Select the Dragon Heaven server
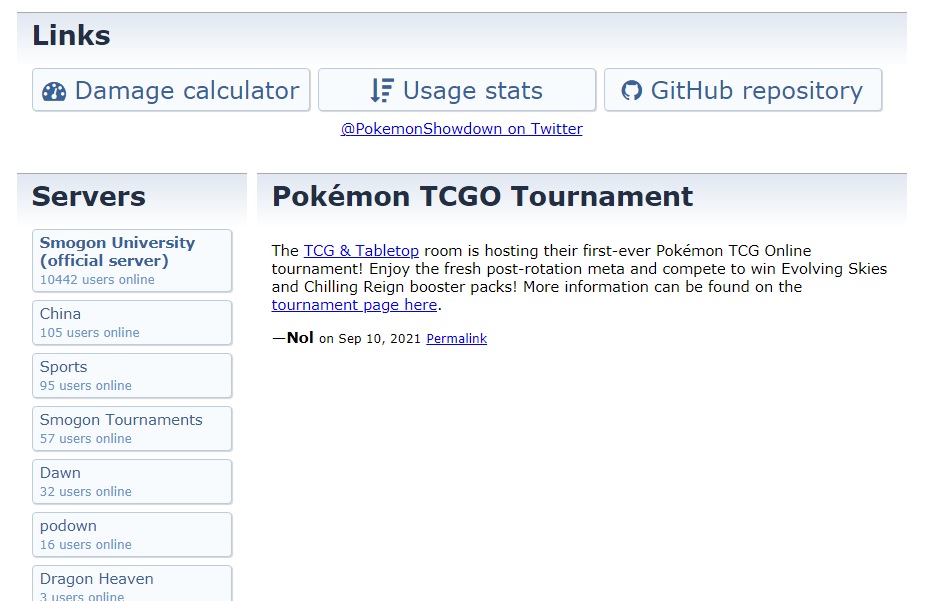 pos(132,584)
